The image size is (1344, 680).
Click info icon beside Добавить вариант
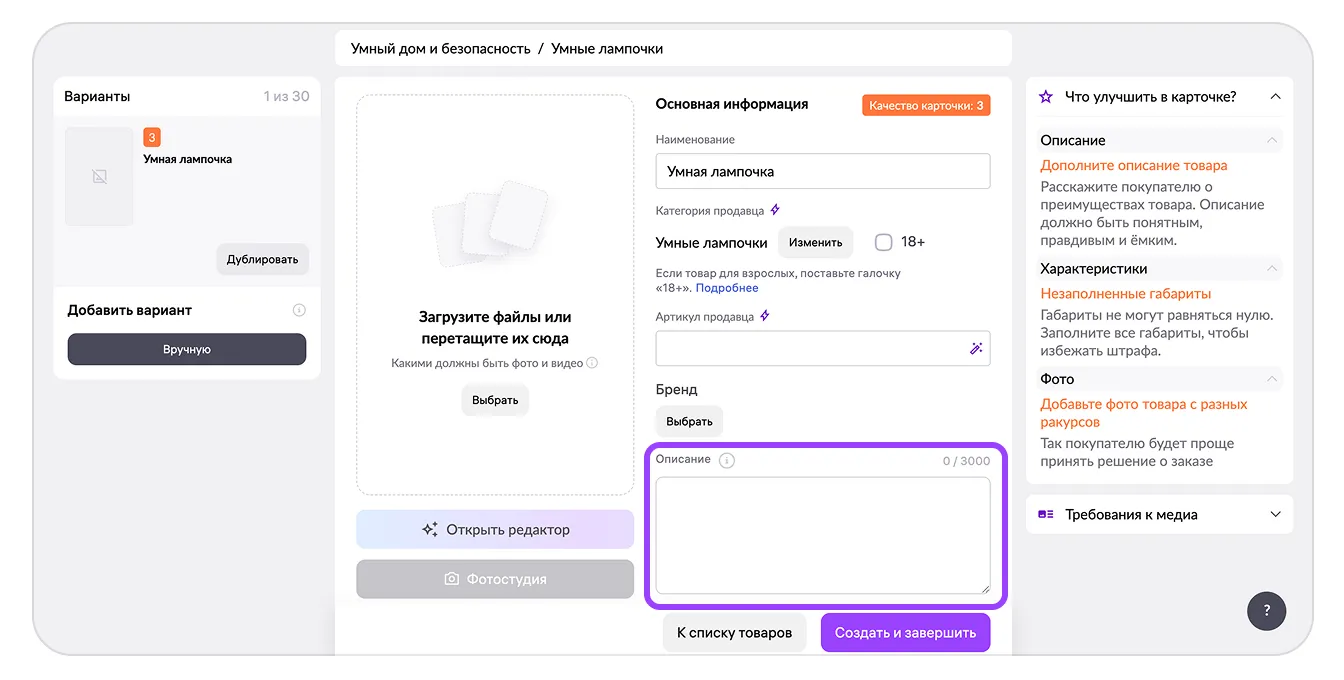pos(299,311)
